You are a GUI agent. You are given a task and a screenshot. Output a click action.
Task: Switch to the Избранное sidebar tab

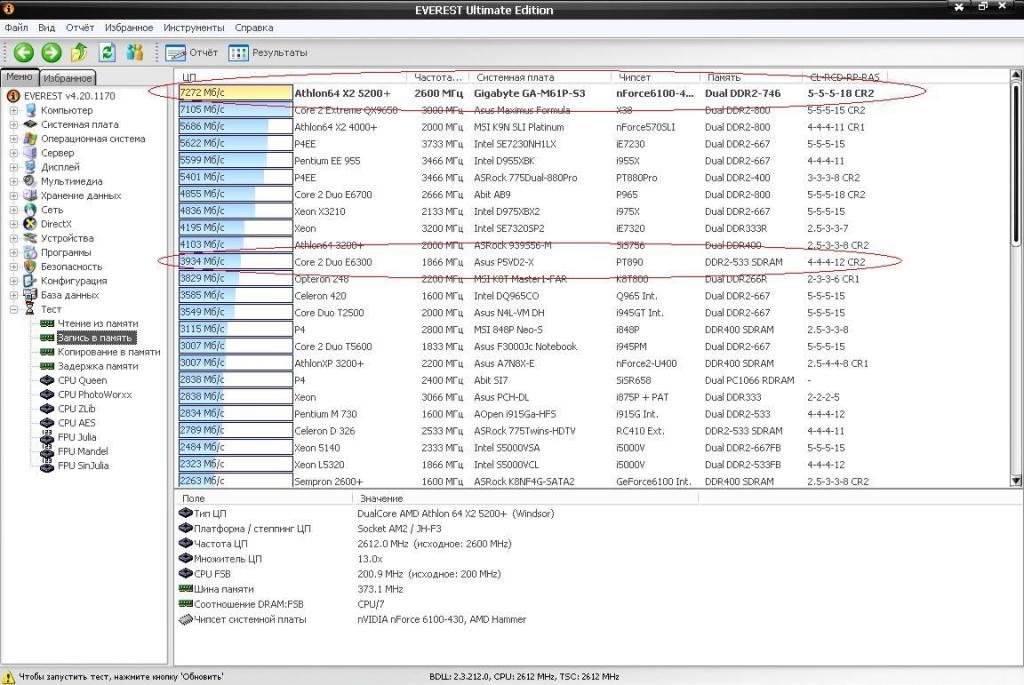(x=67, y=78)
